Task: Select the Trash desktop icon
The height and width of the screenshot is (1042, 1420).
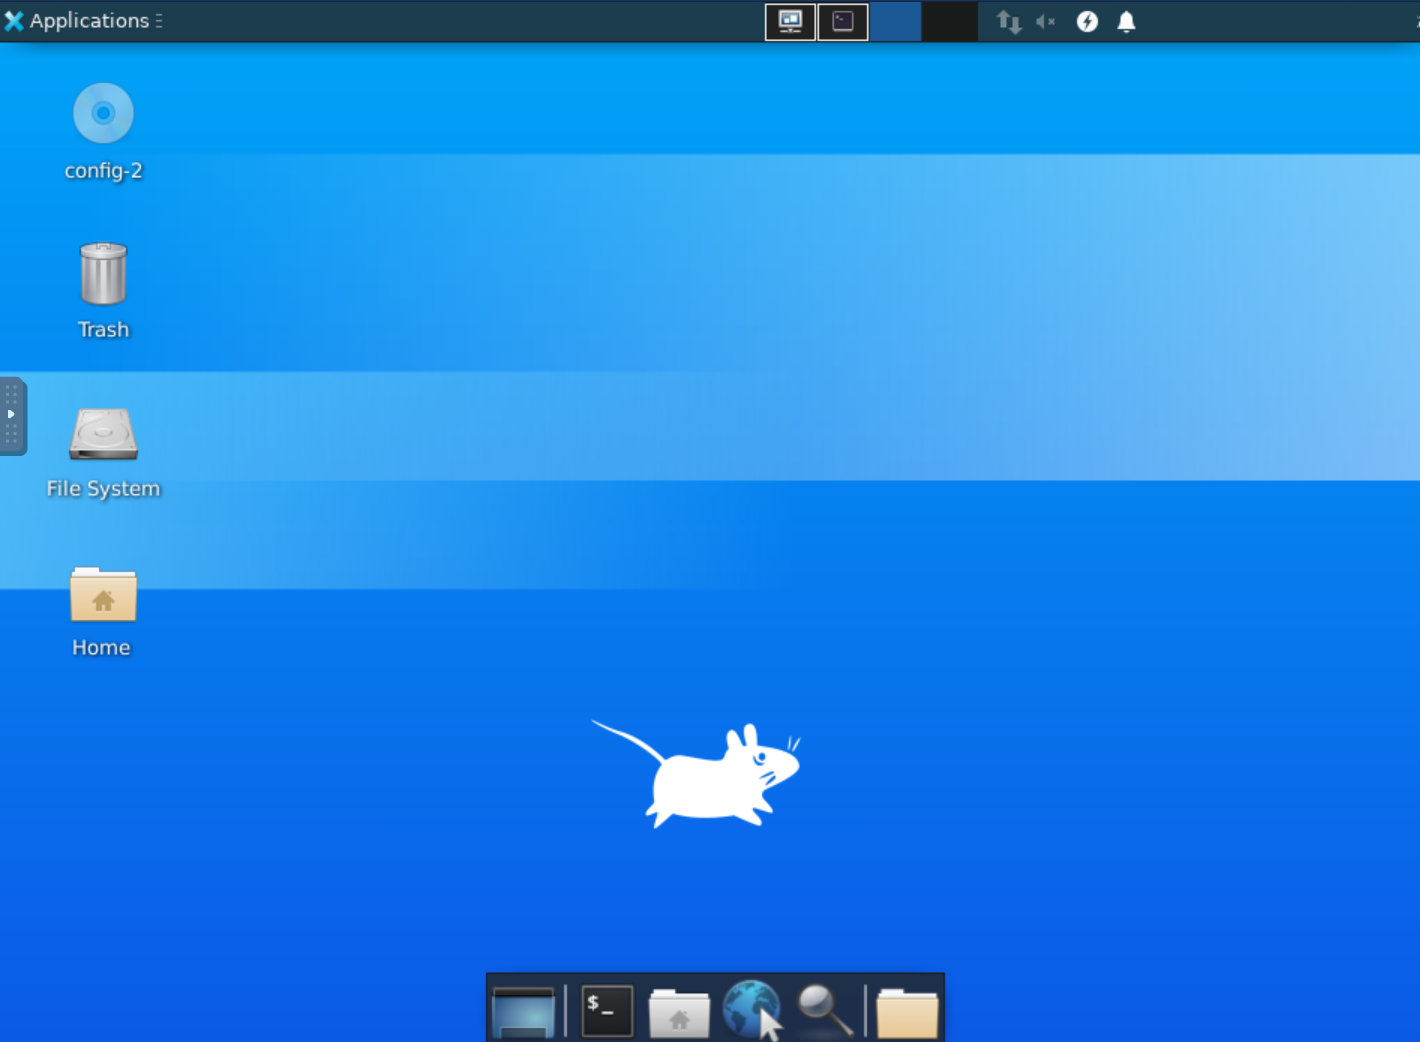Action: coord(103,273)
